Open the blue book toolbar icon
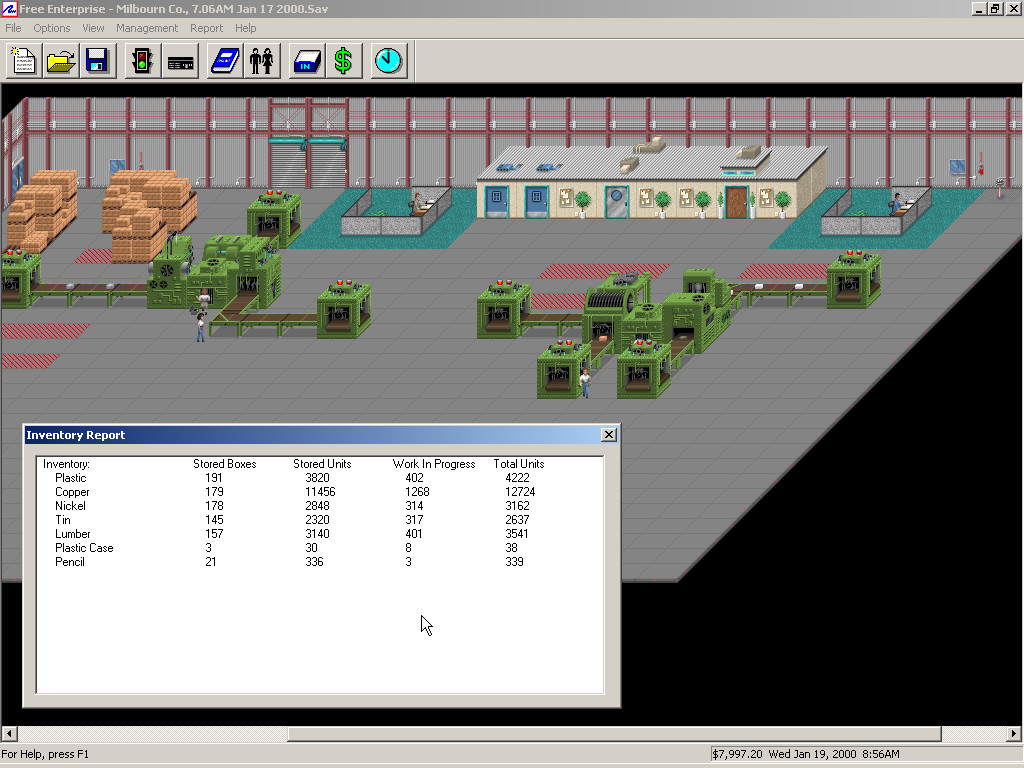The width and height of the screenshot is (1024, 768). (225, 61)
